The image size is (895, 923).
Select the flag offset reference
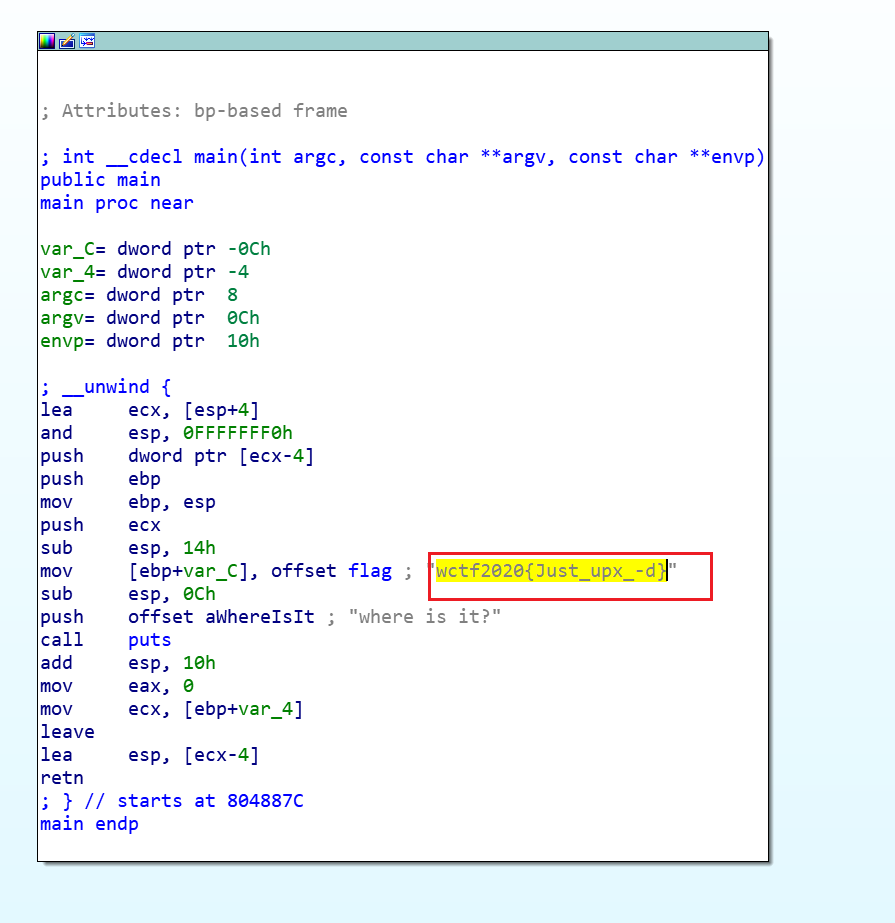[x=370, y=571]
